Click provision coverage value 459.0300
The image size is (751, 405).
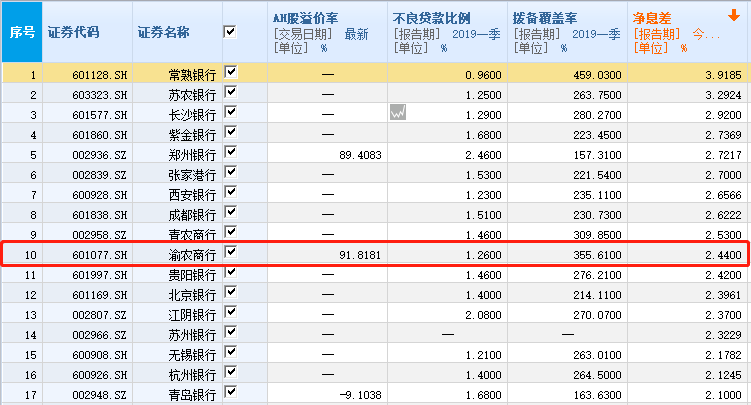pyautogui.click(x=597, y=75)
